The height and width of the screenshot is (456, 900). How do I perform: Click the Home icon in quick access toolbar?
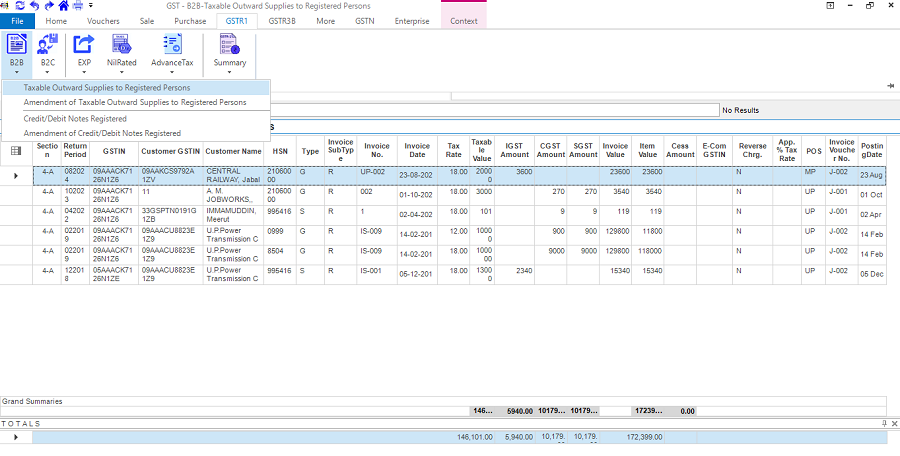coord(62,6)
